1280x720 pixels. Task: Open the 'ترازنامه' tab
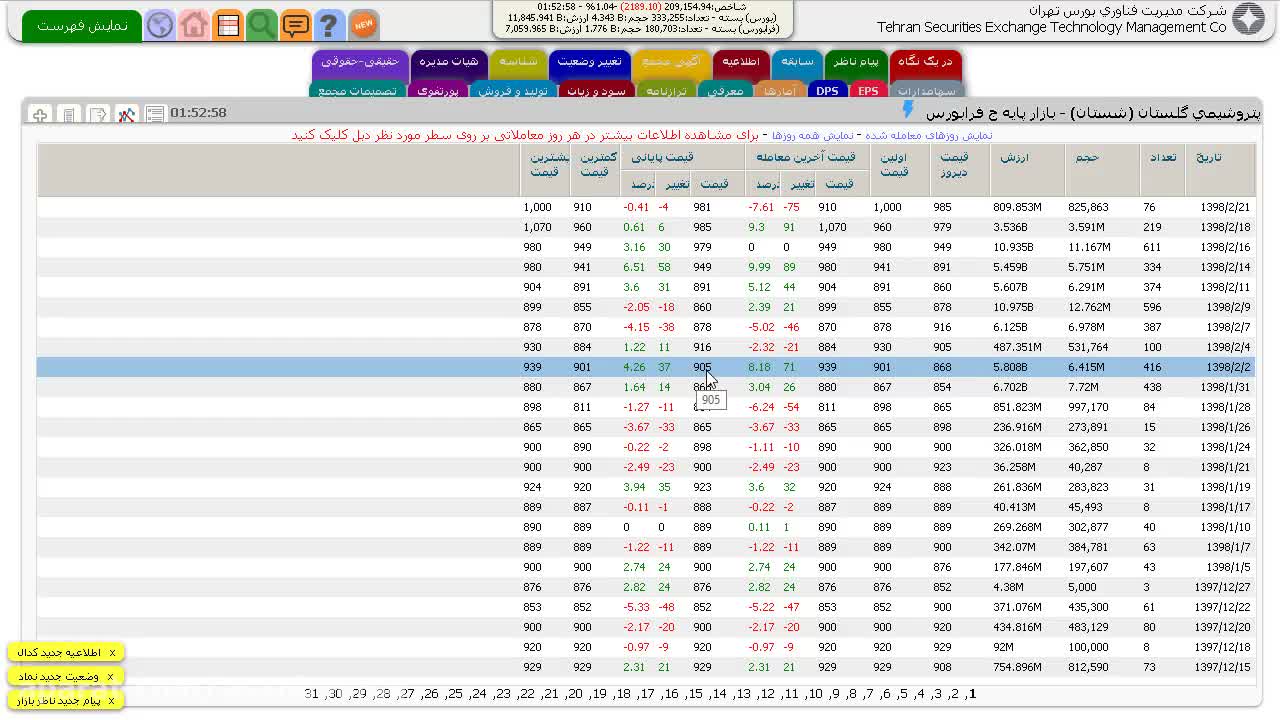point(666,91)
